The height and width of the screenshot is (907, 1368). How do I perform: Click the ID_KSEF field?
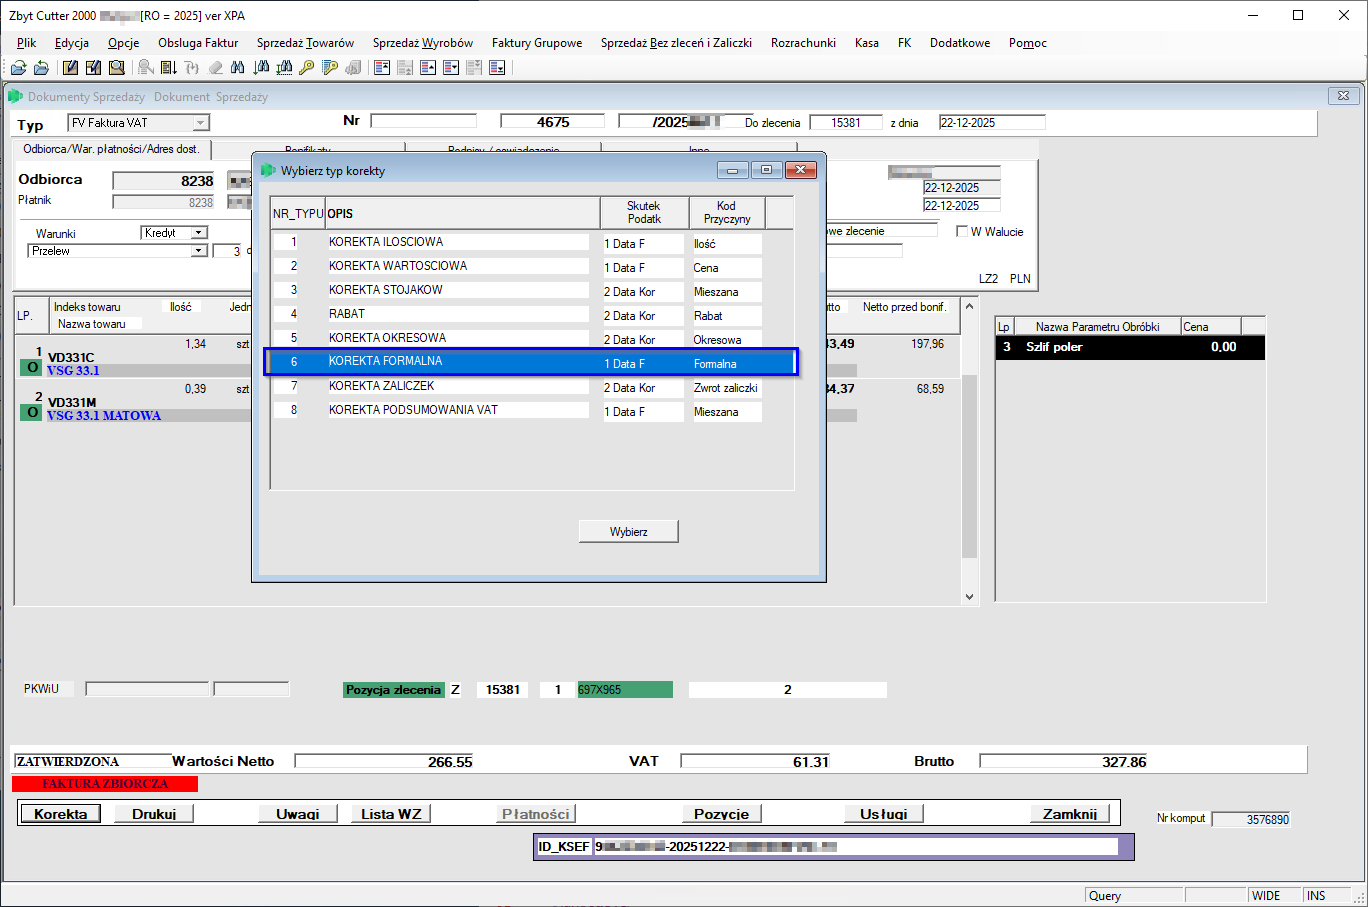point(856,847)
